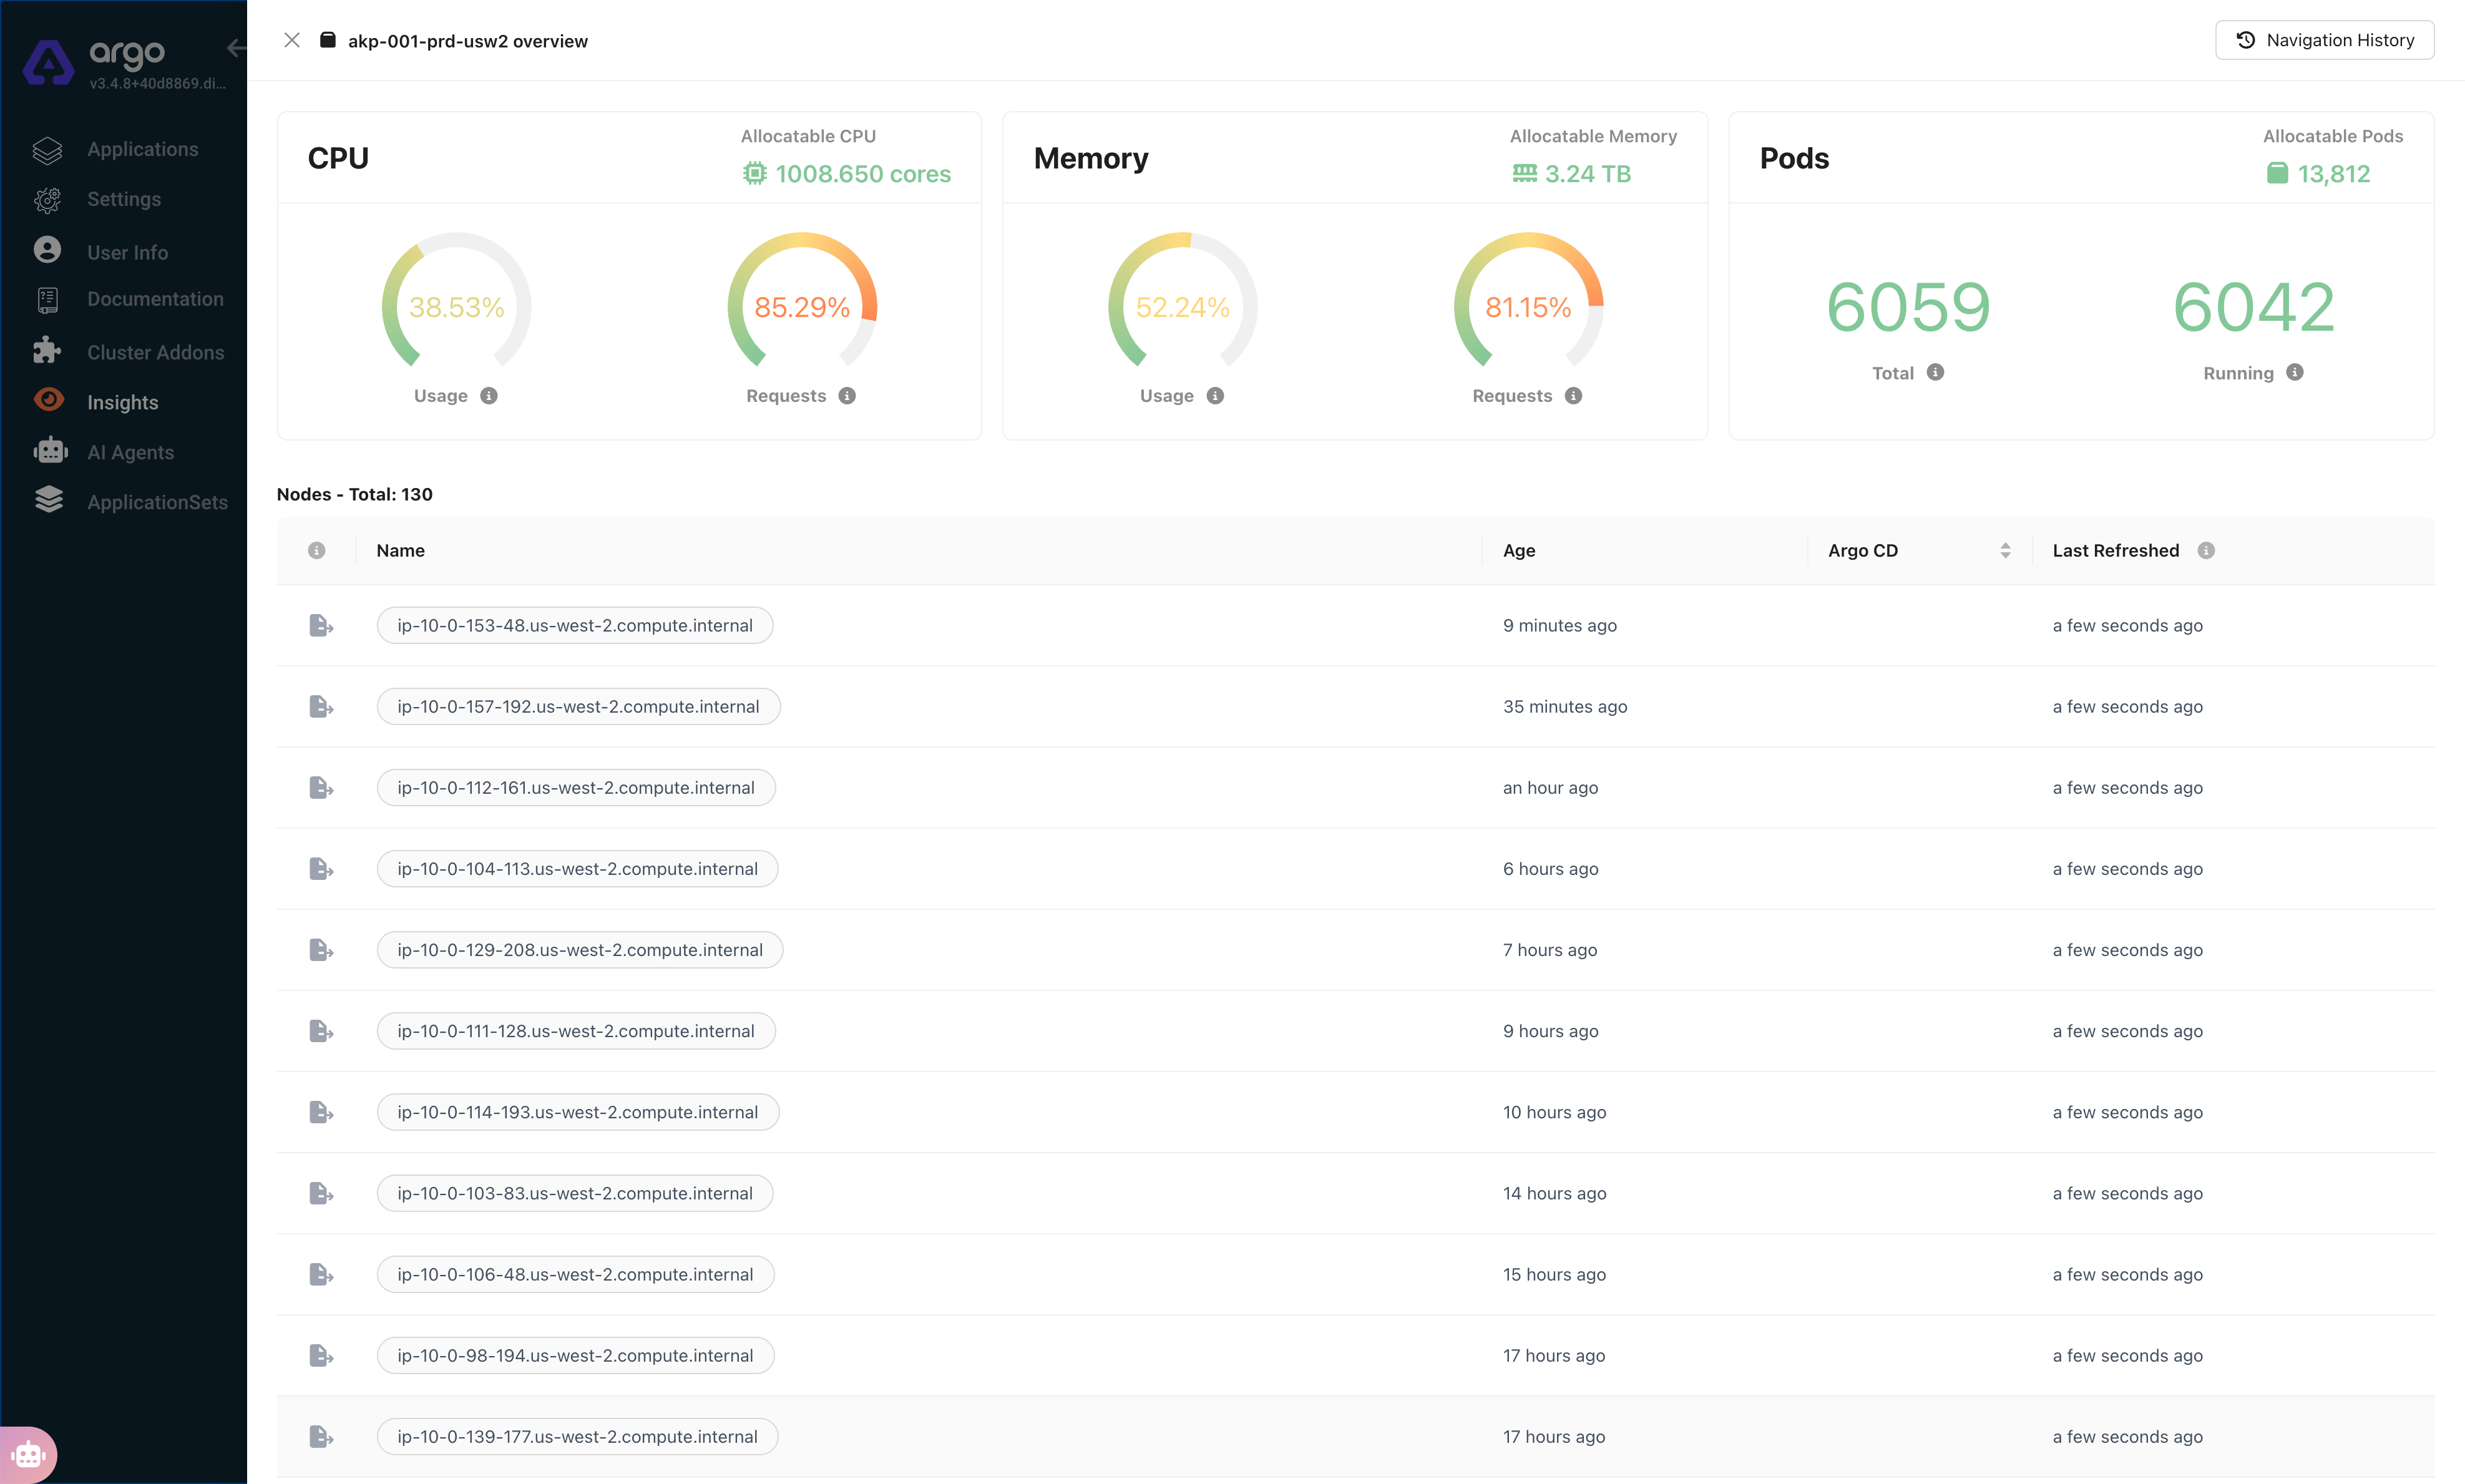This screenshot has width=2465, height=1484.
Task: Click the CPU Requests 85.29% gauge
Action: pos(802,301)
